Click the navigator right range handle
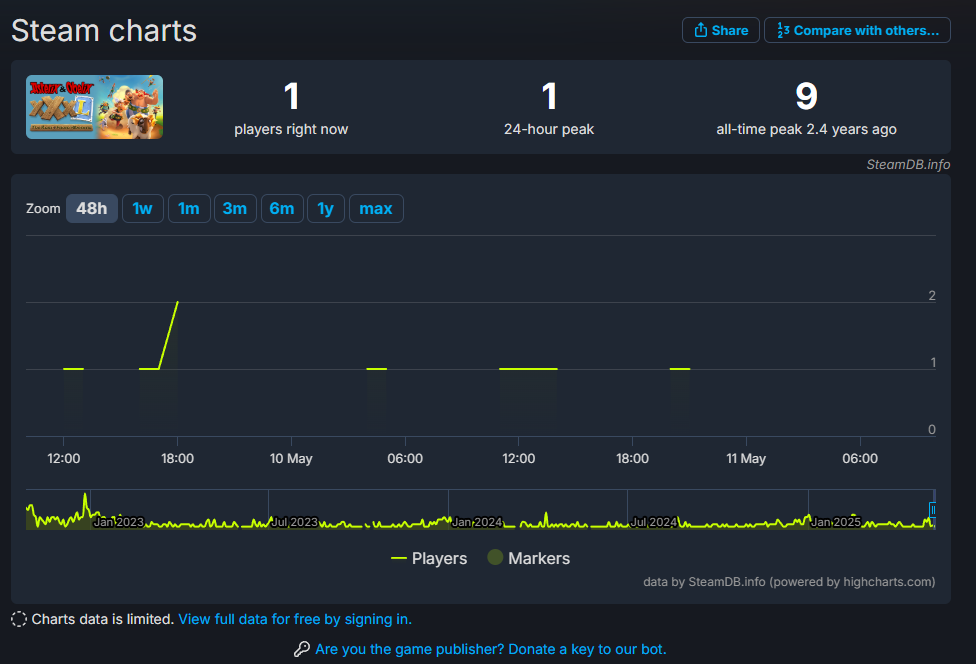Image resolution: width=976 pixels, height=664 pixels. (x=932, y=510)
